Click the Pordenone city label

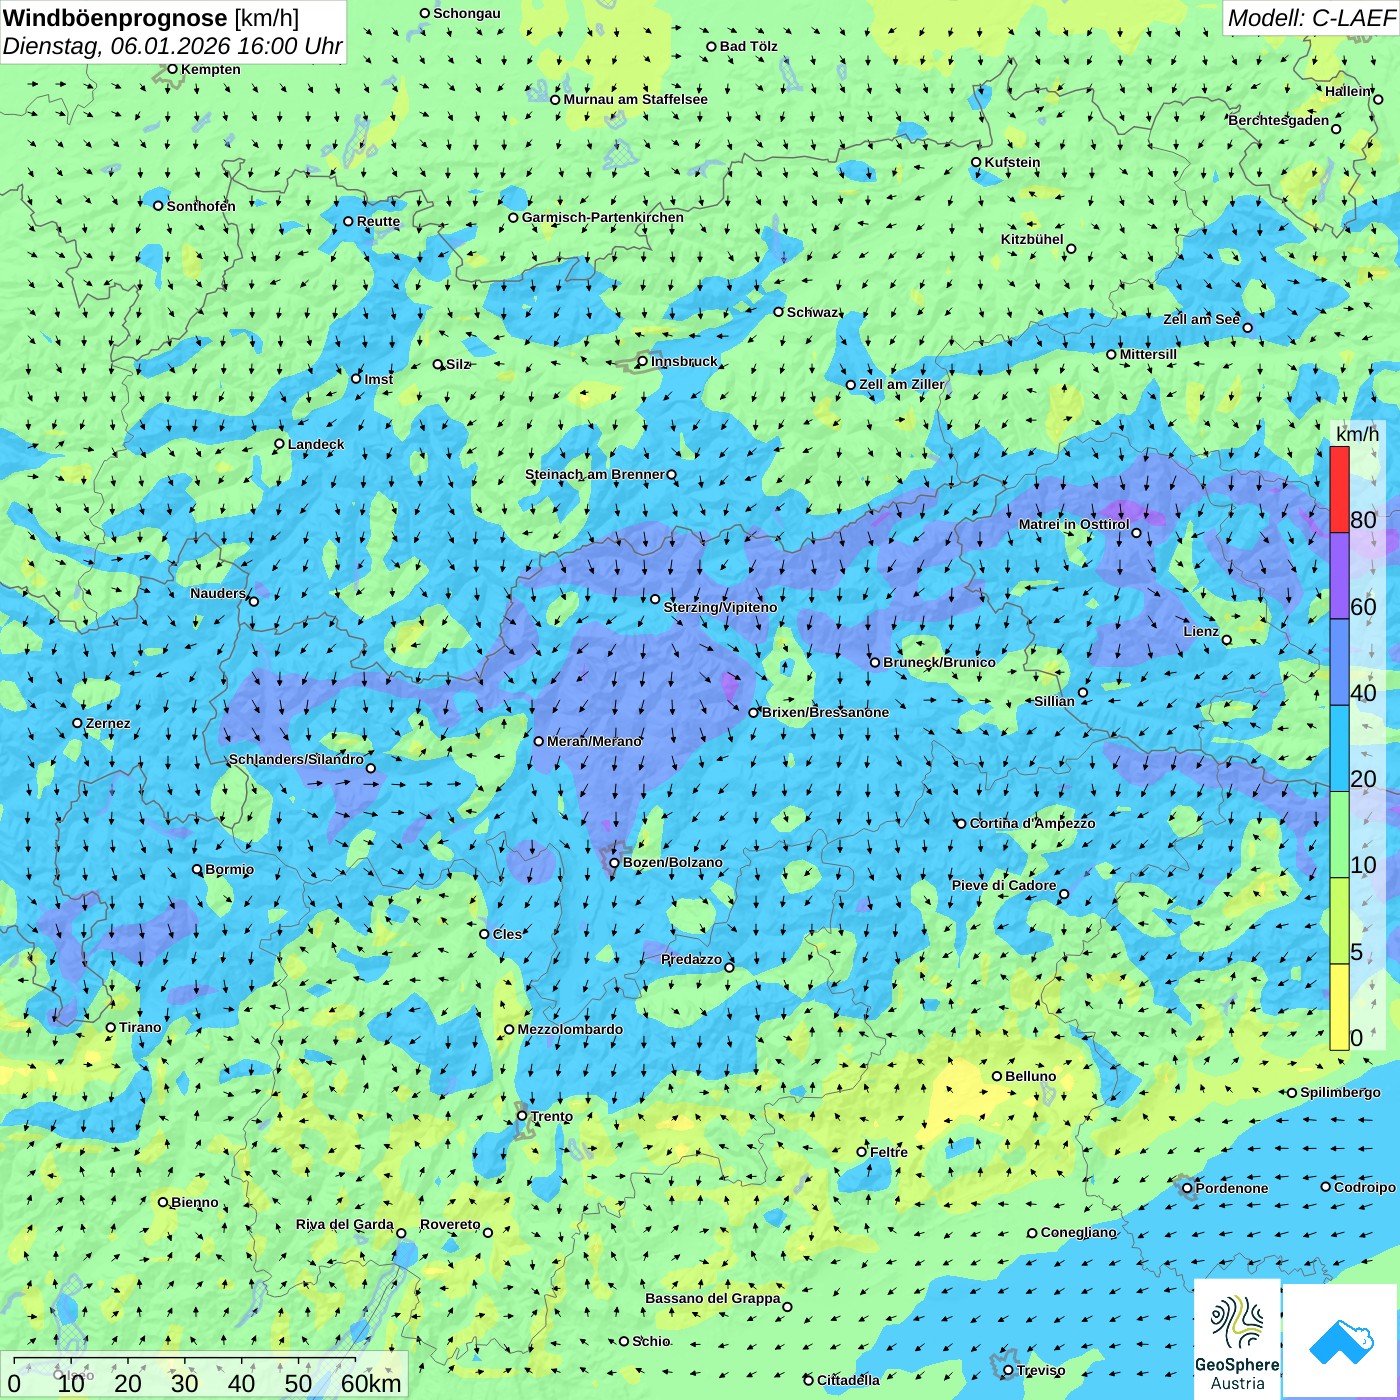coord(1232,1188)
